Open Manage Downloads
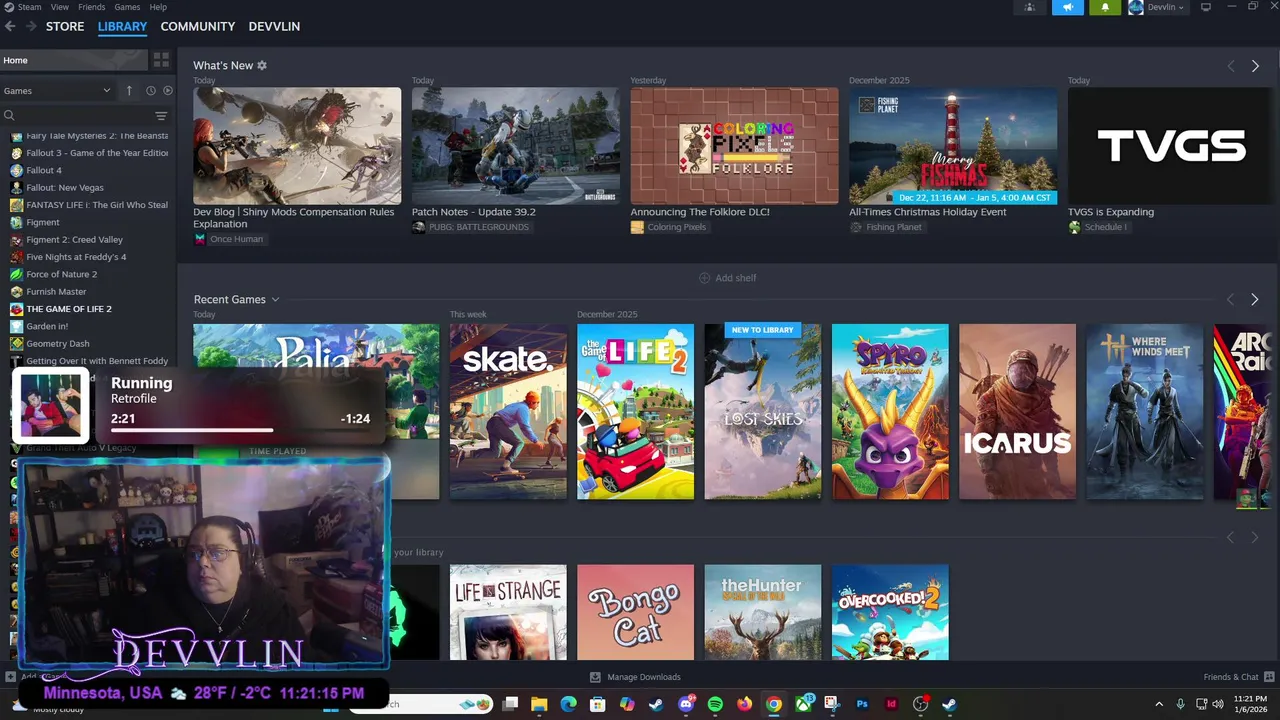Image resolution: width=1280 pixels, height=720 pixels. coord(635,677)
